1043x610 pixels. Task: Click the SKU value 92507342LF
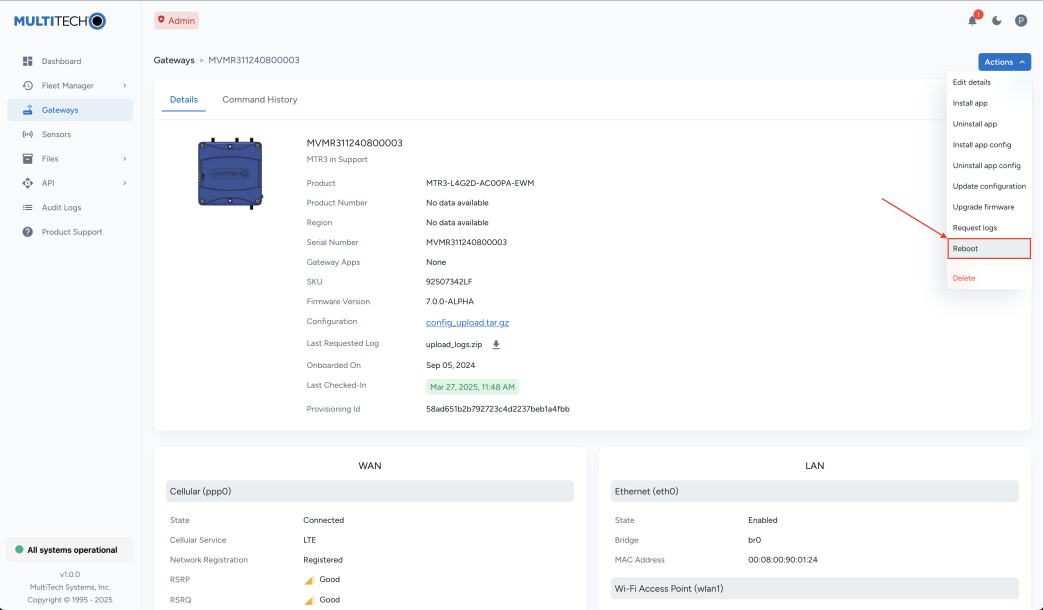point(449,282)
